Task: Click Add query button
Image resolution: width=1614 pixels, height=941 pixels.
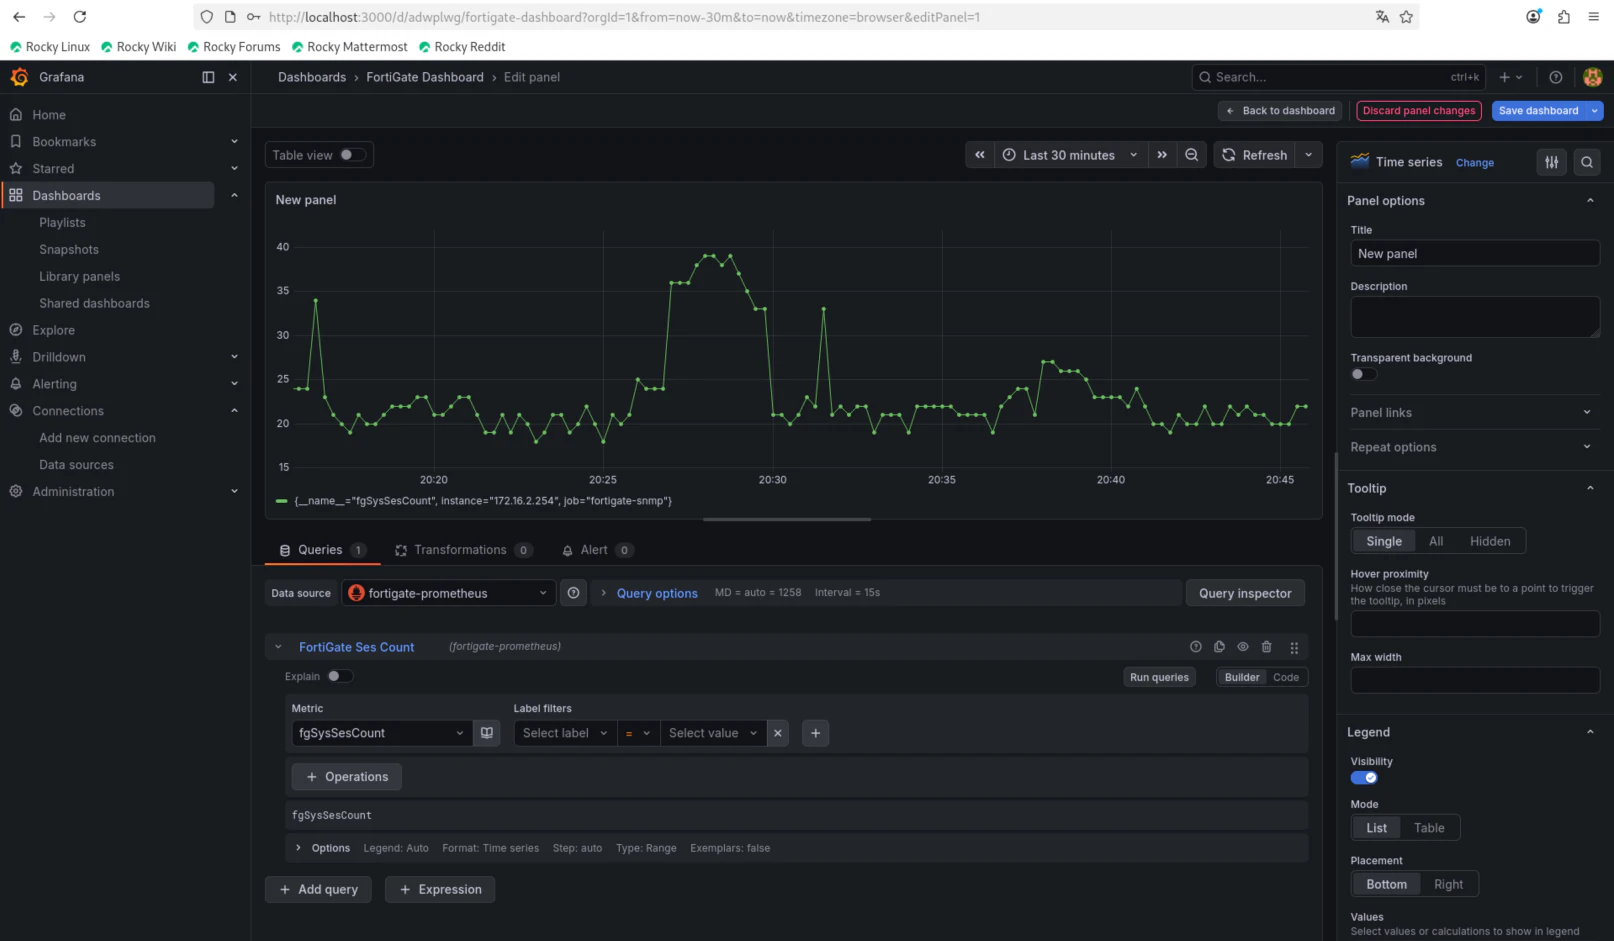Action: pyautogui.click(x=318, y=889)
